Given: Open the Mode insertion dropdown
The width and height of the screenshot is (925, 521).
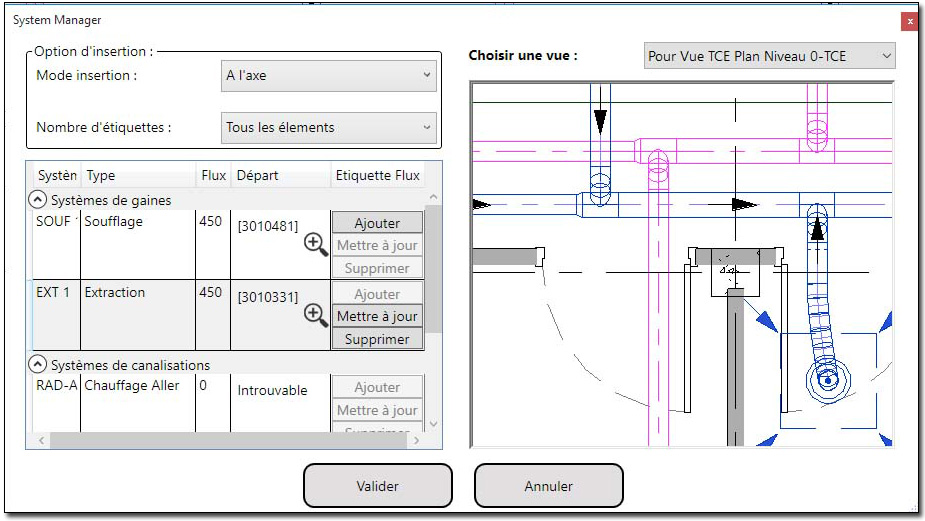Looking at the screenshot, I should 328,75.
